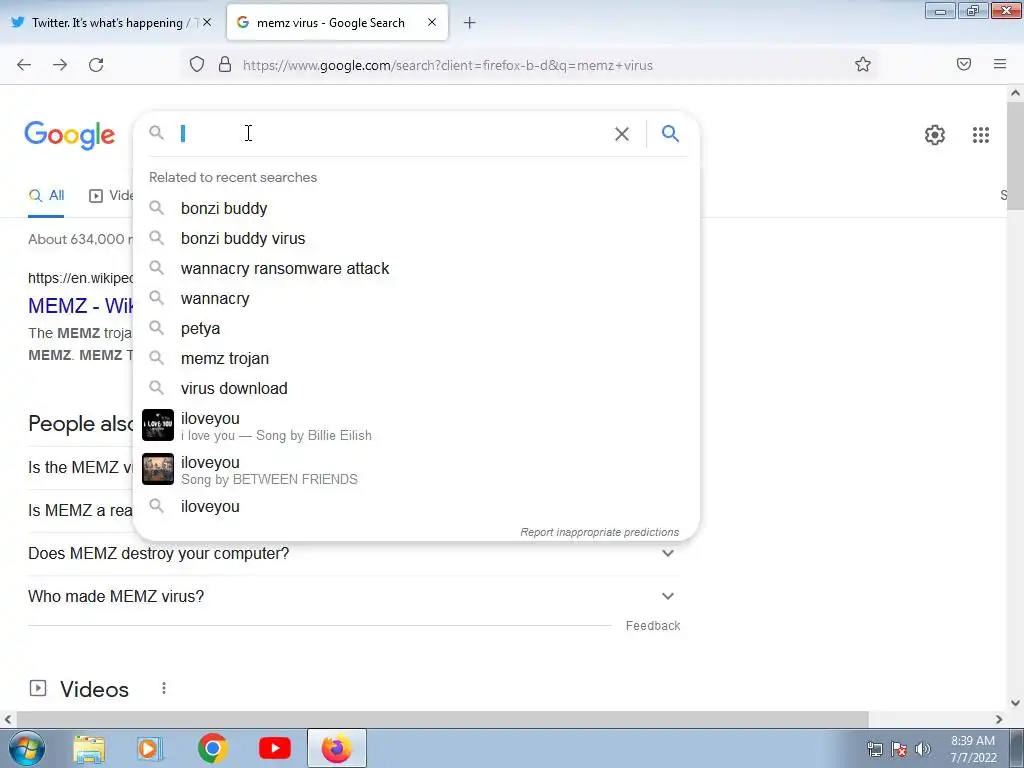Choose the 'bonzi buddy virus' suggestion
The height and width of the screenshot is (768, 1024).
tap(417, 238)
